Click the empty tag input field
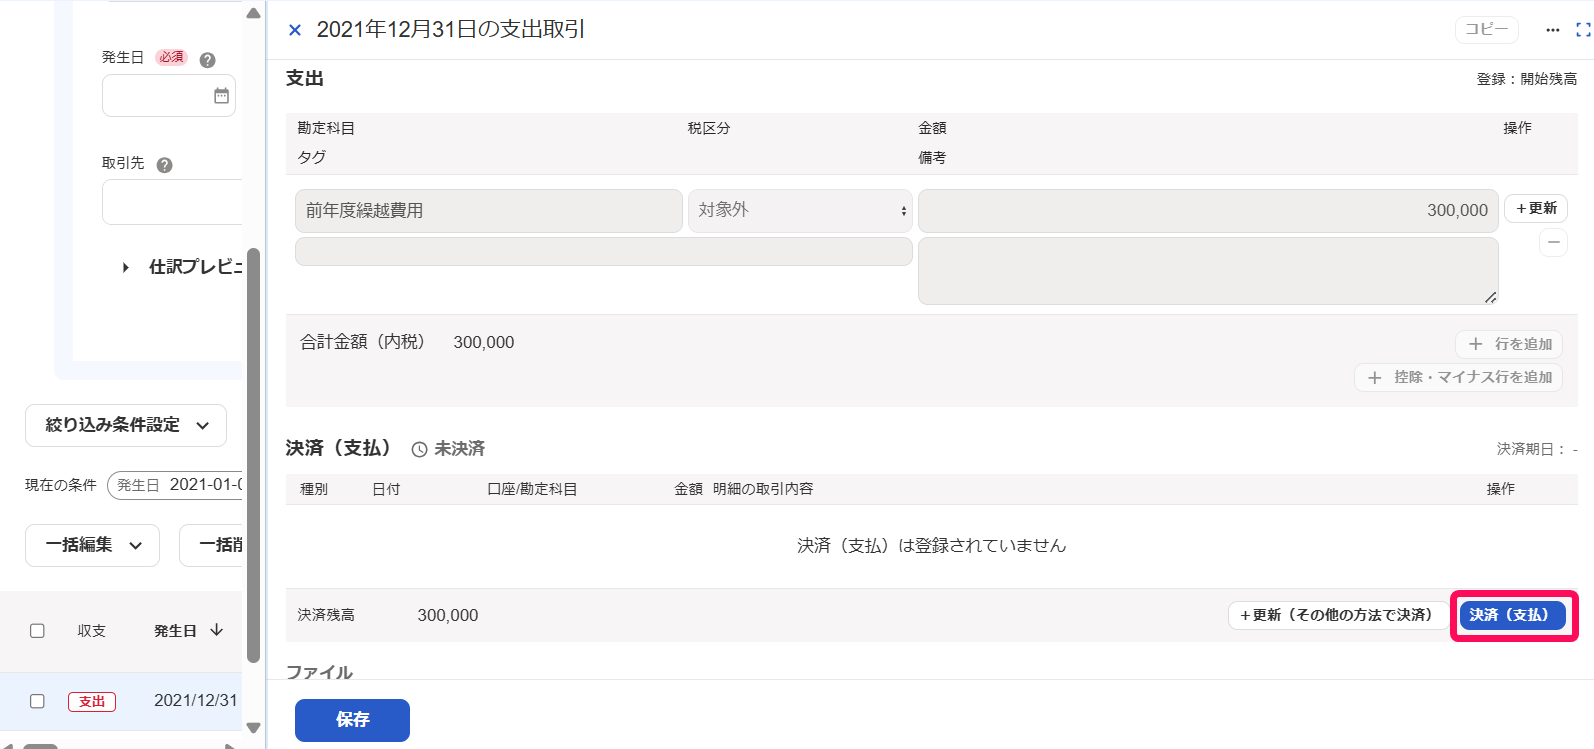 [604, 251]
